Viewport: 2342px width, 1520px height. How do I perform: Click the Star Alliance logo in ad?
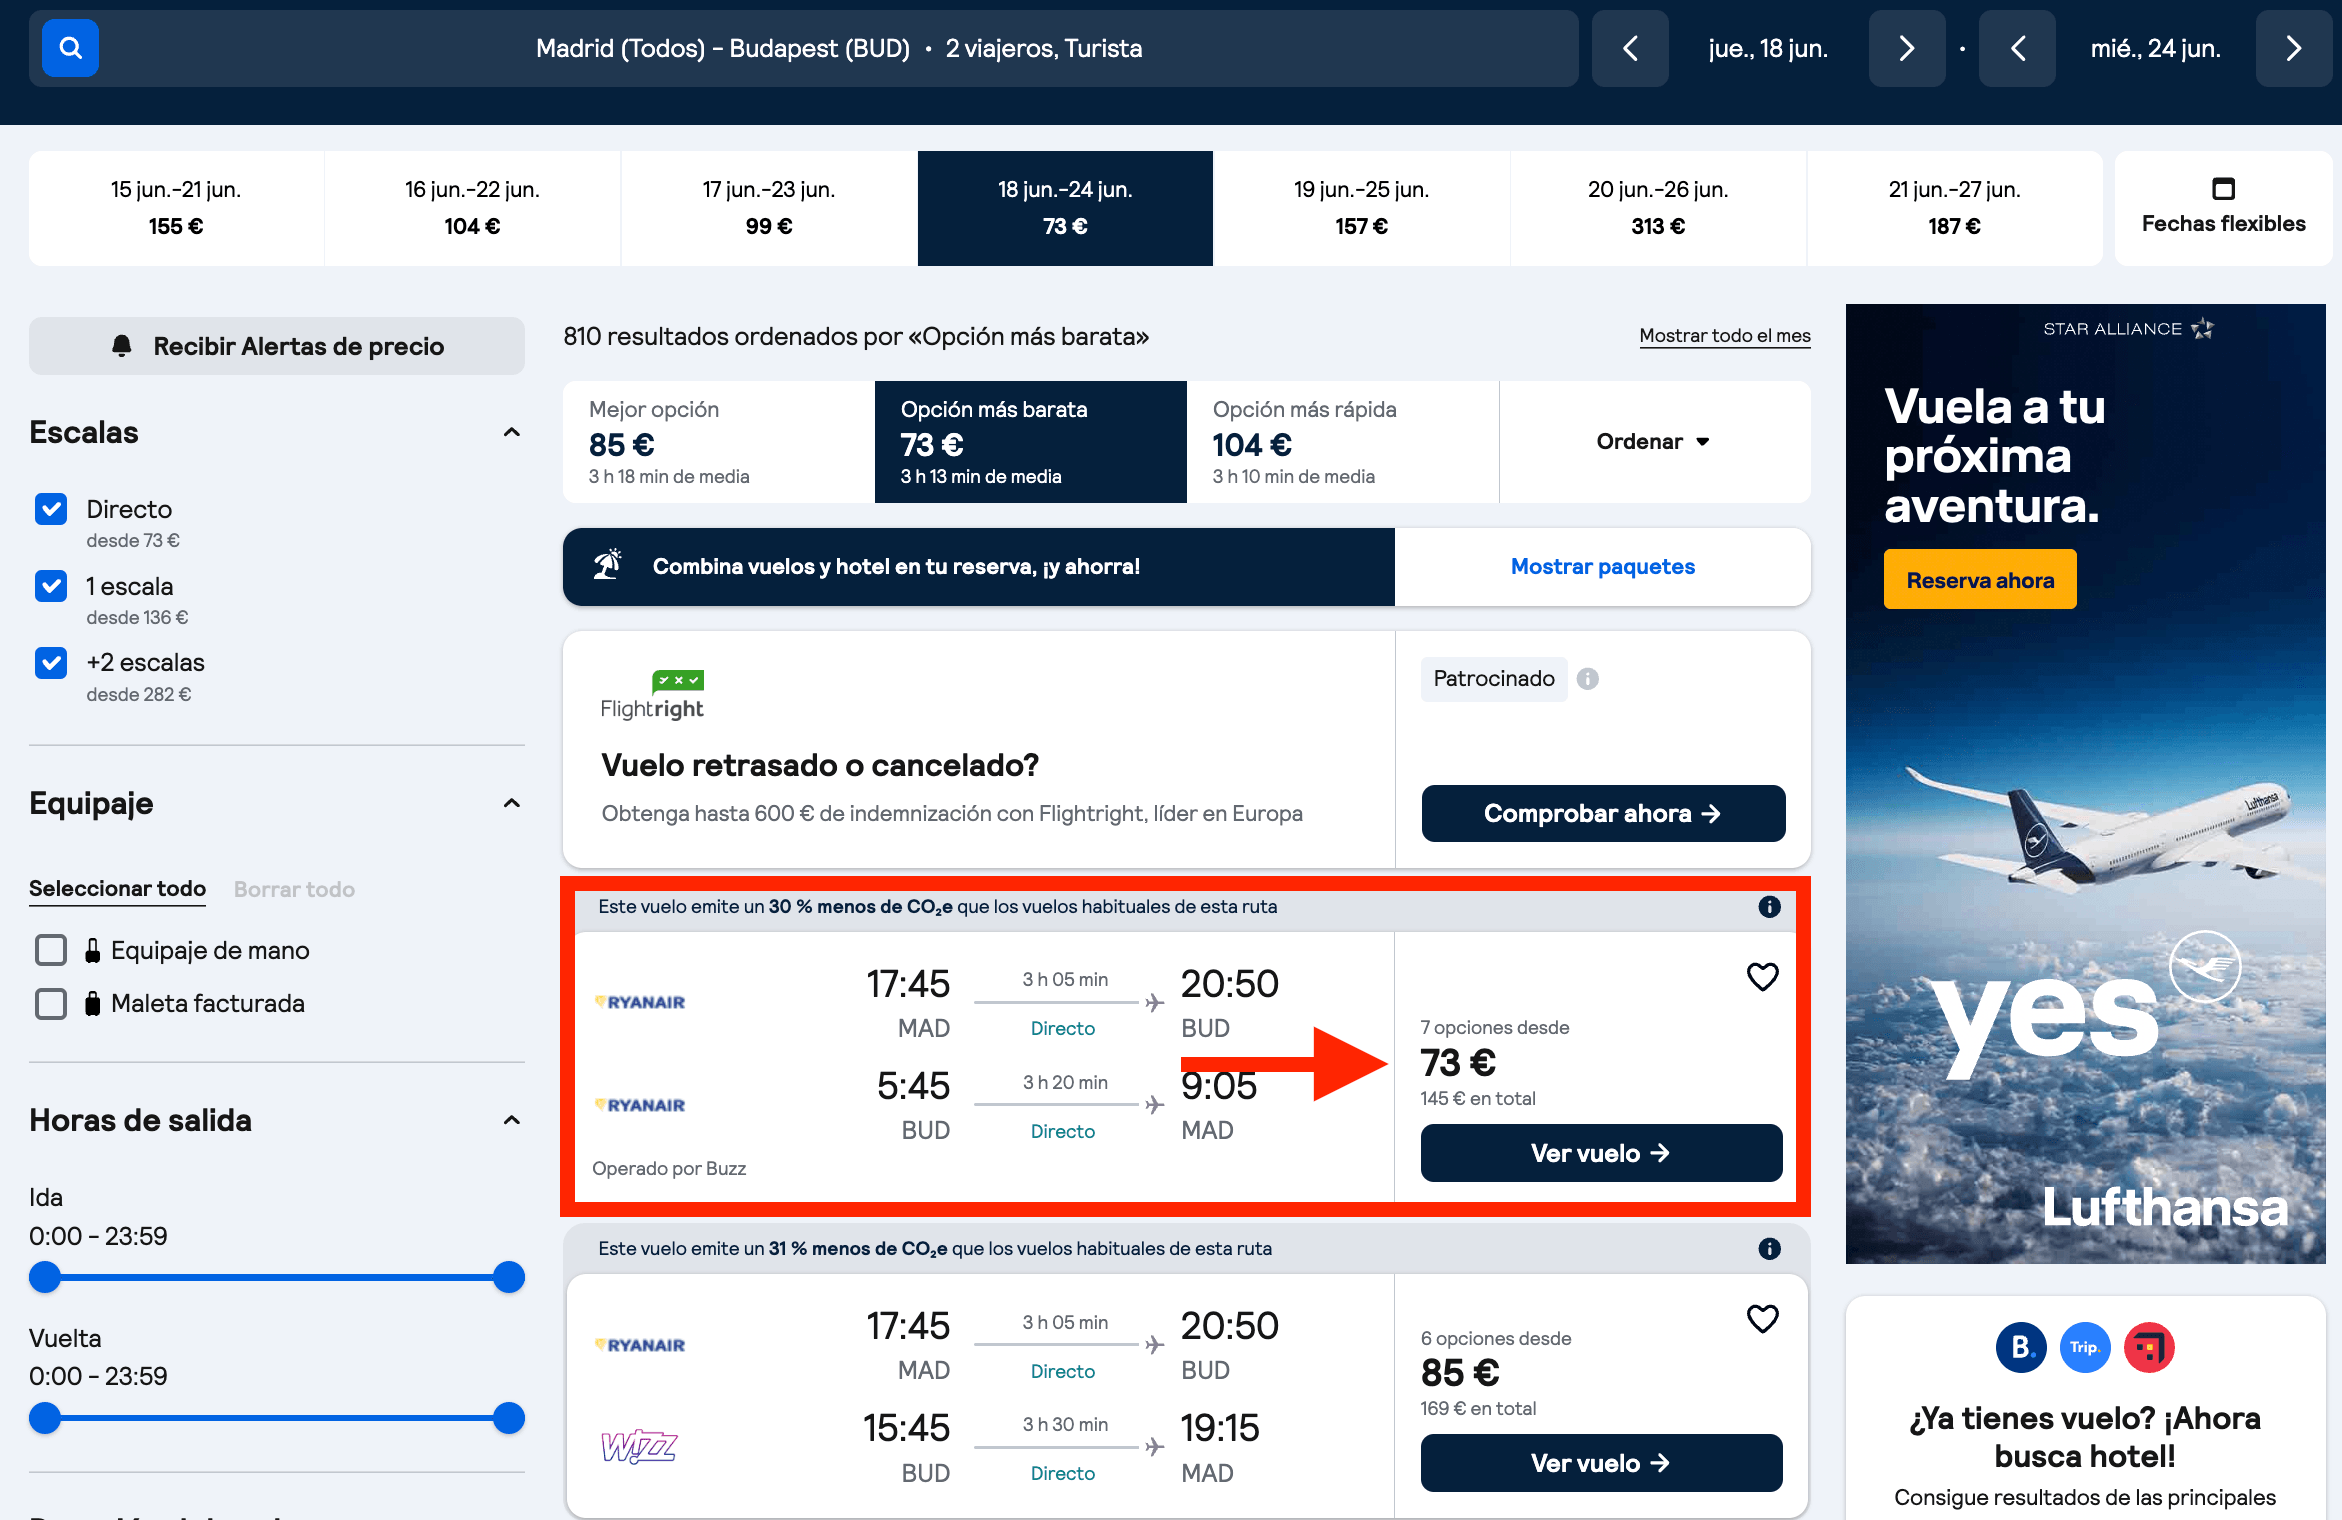click(2128, 329)
